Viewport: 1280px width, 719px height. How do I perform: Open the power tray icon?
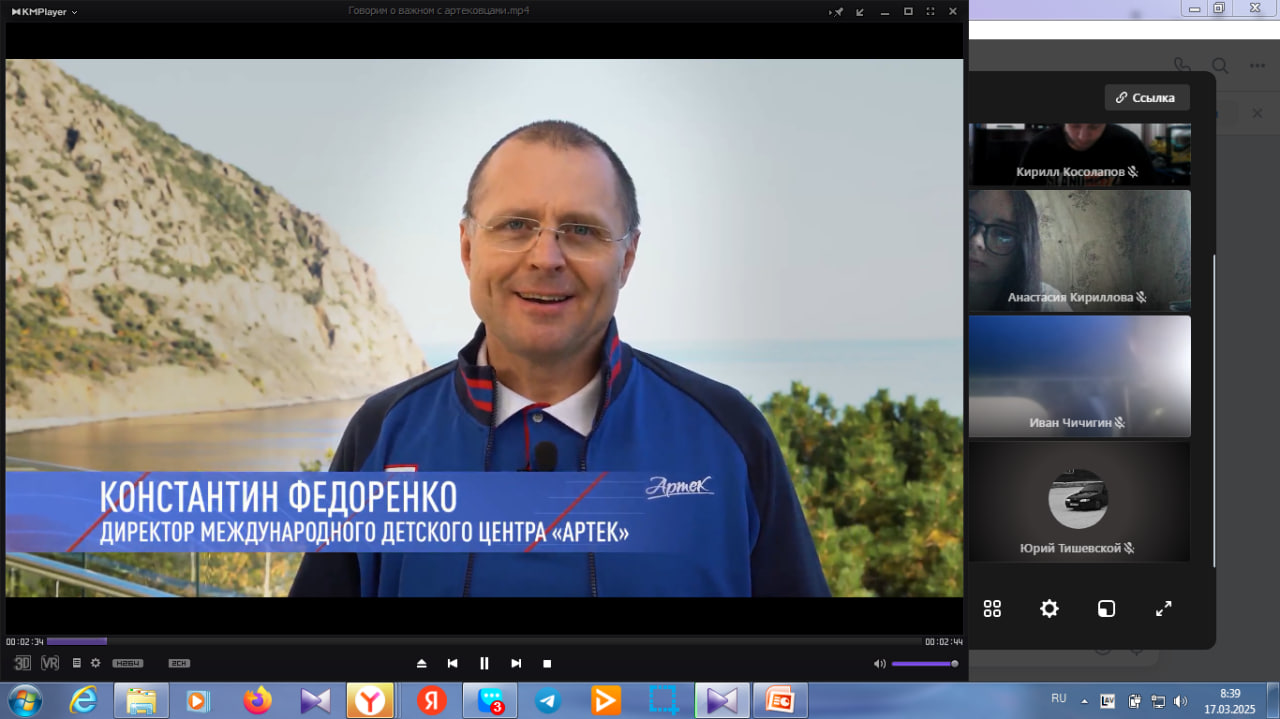(x=1135, y=700)
